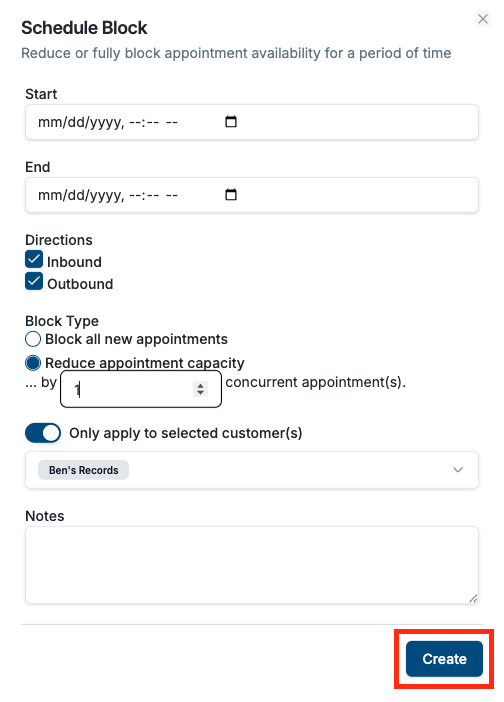Click into the End datetime field
This screenshot has height=702, width=504.
252,195
